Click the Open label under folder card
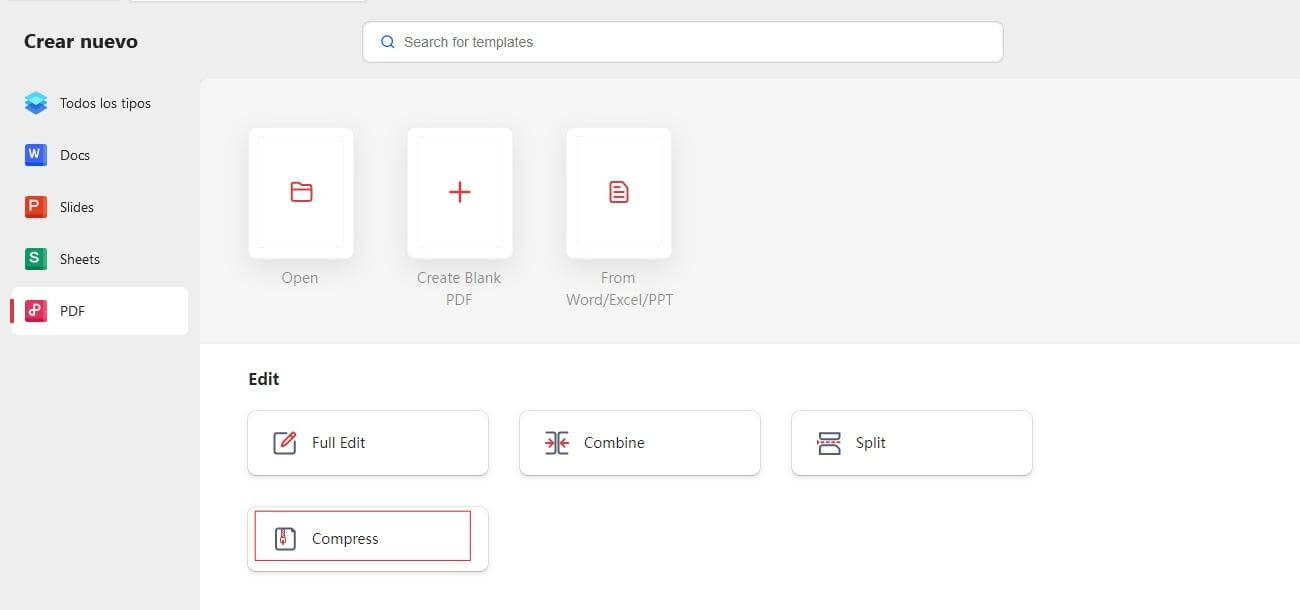The width and height of the screenshot is (1300, 610). click(x=300, y=278)
